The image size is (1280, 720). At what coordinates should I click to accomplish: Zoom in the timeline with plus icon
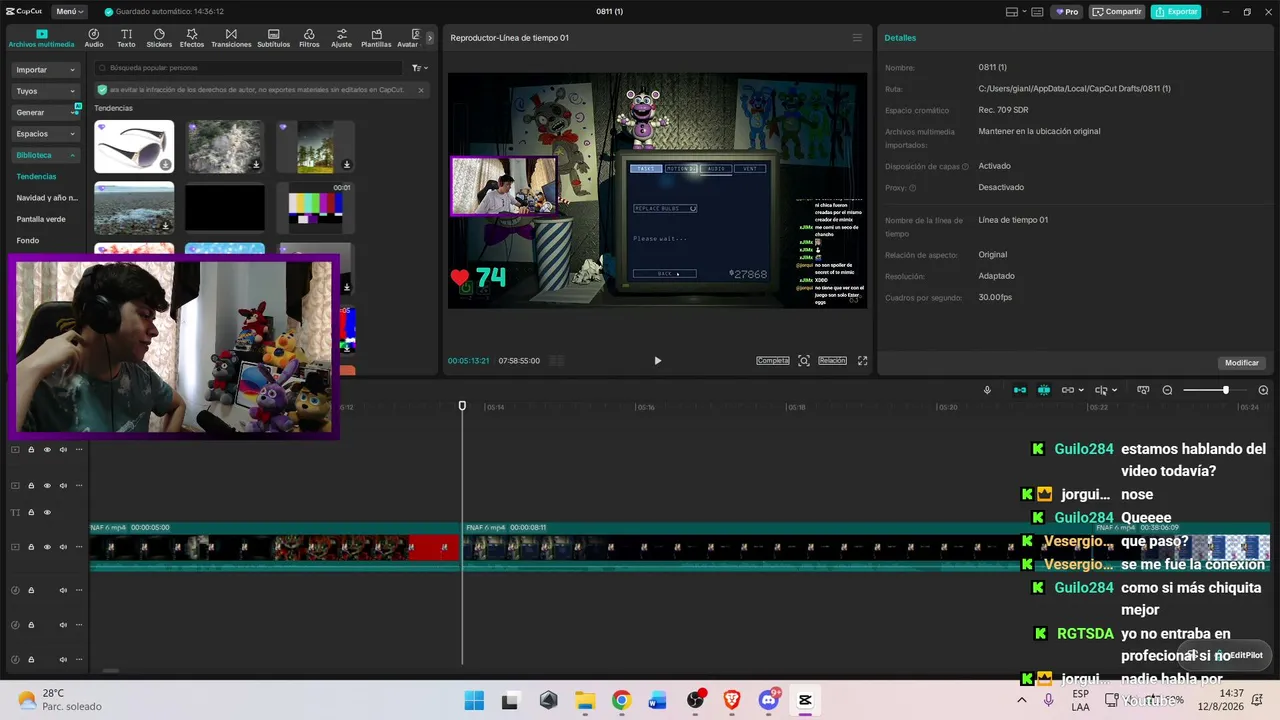click(x=1263, y=390)
